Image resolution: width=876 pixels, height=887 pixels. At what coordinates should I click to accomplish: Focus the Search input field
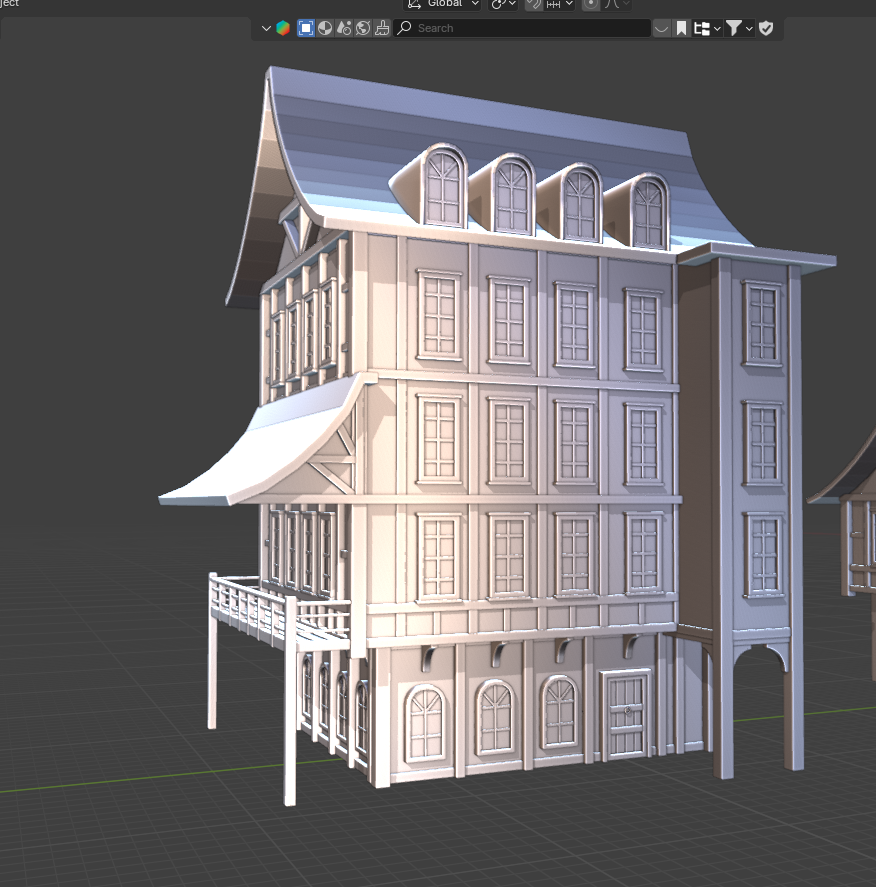(x=521, y=28)
